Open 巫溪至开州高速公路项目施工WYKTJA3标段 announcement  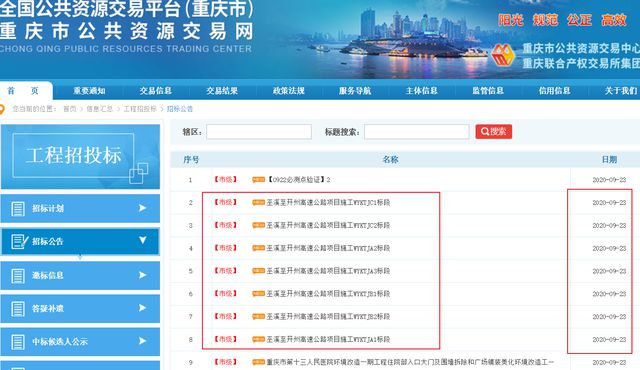(328, 271)
